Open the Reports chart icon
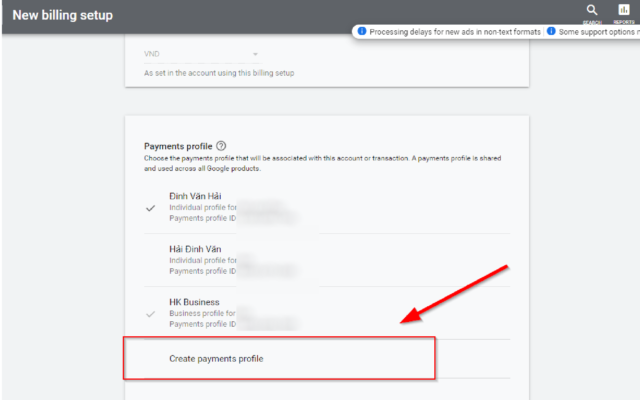 pyautogui.click(x=624, y=10)
